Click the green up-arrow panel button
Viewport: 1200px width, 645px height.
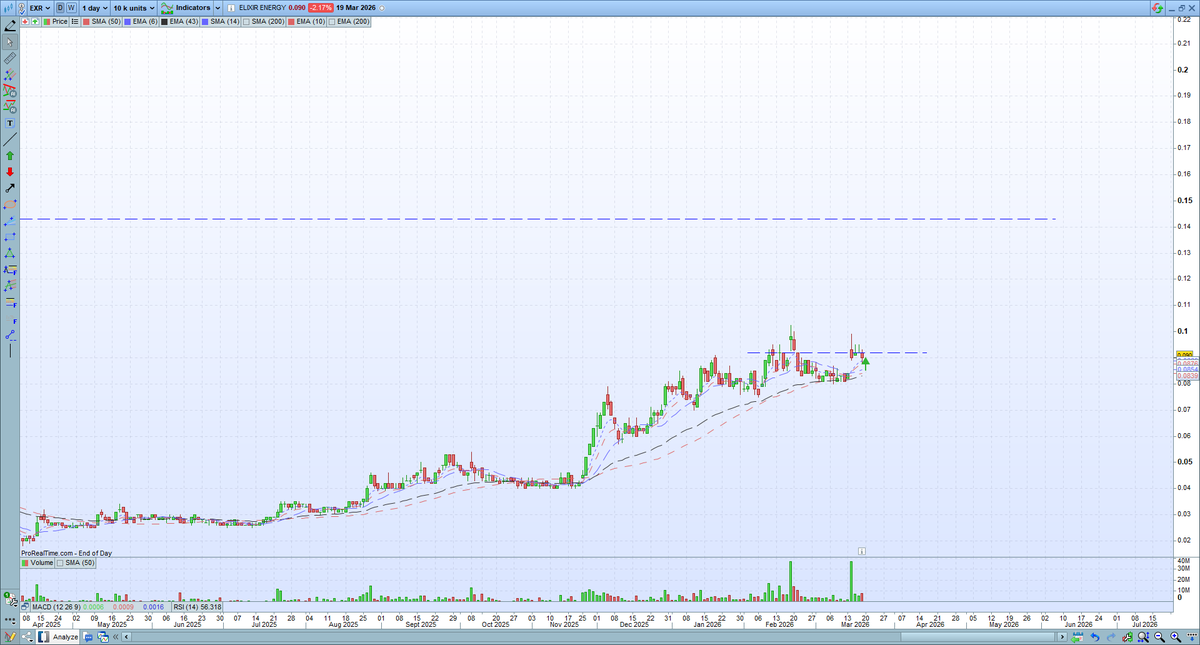coord(35,22)
